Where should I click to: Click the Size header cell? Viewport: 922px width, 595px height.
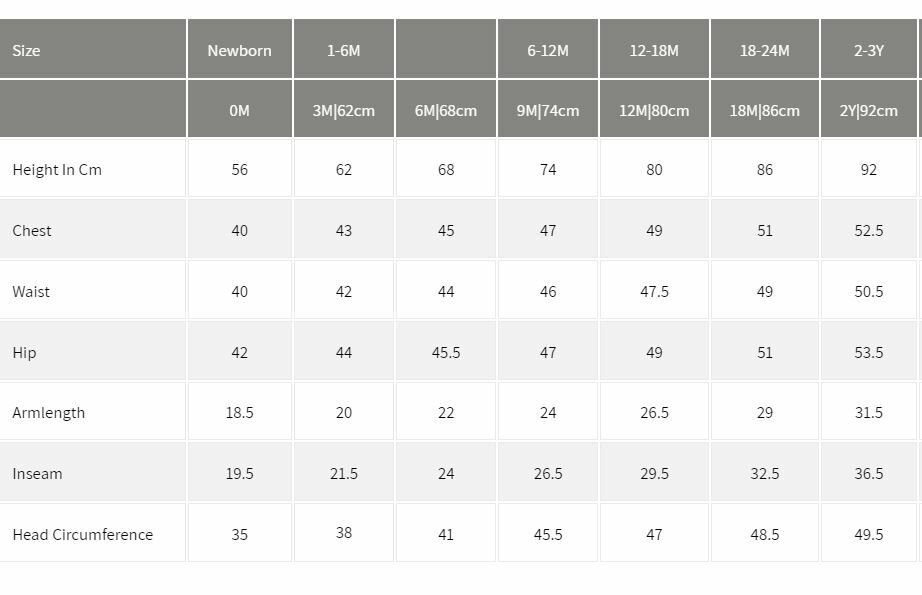coord(27,50)
